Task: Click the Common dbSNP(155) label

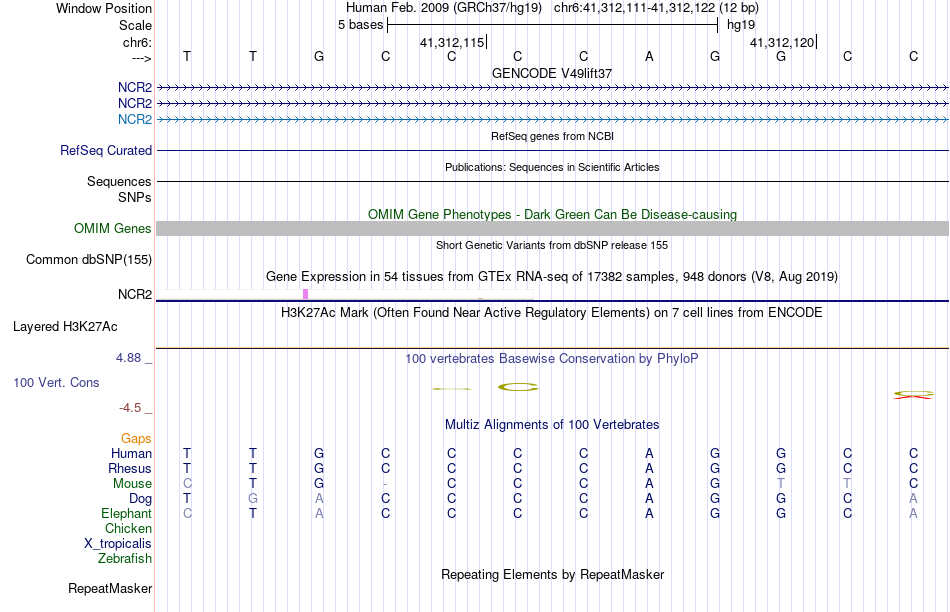Action: coord(88,259)
